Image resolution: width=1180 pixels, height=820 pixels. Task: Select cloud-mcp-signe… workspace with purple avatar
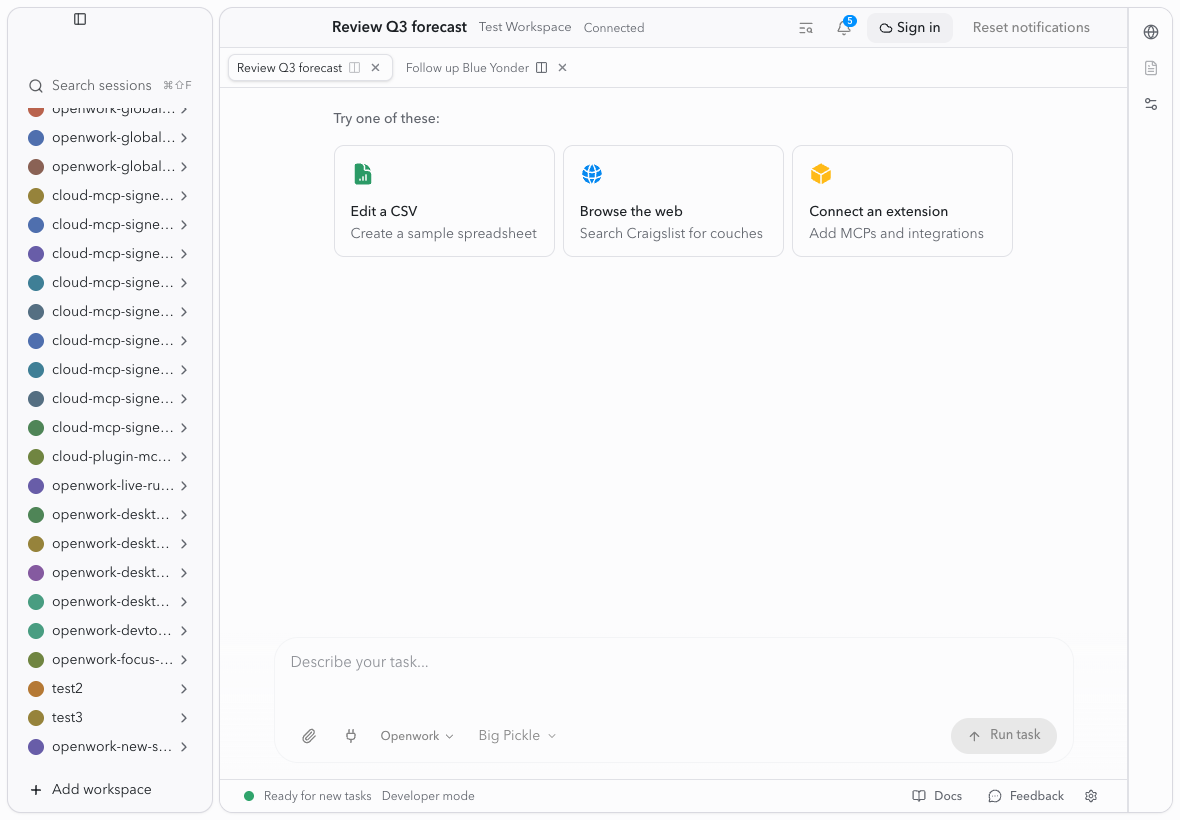pyautogui.click(x=108, y=254)
